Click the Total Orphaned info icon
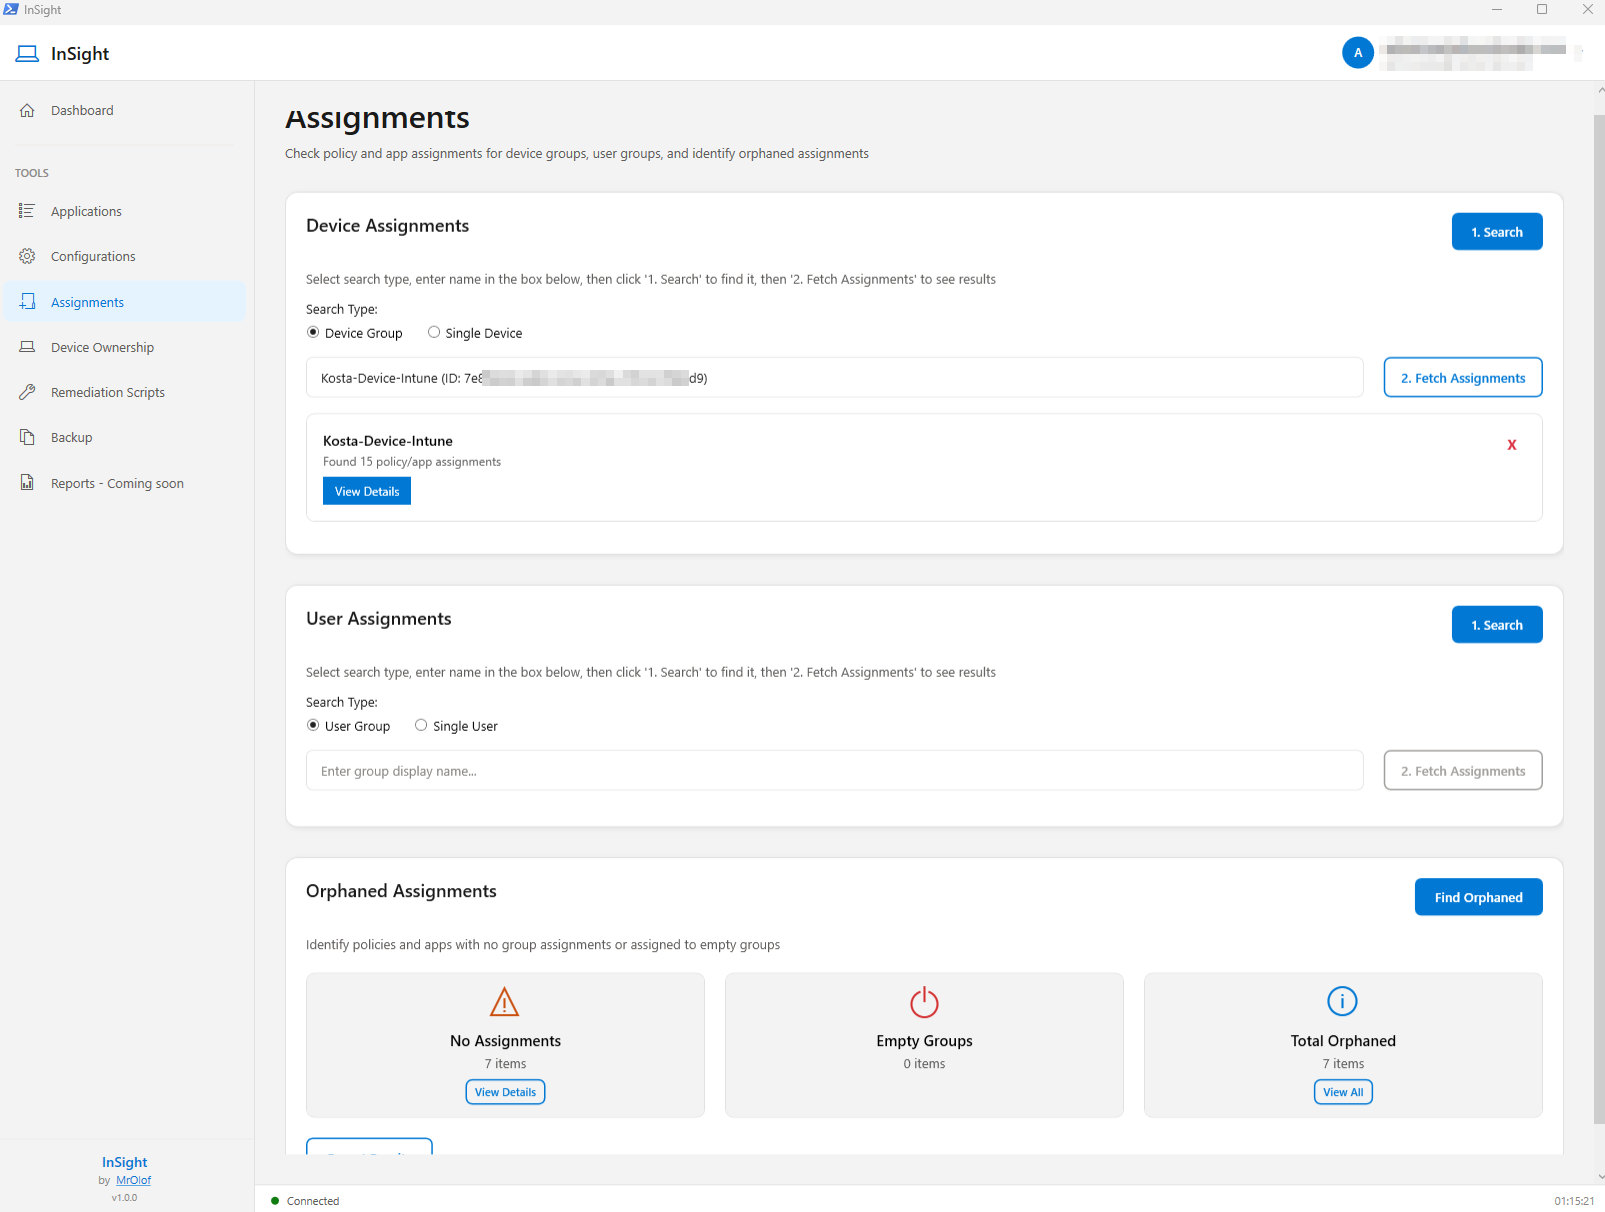This screenshot has width=1605, height=1212. coord(1342,1001)
